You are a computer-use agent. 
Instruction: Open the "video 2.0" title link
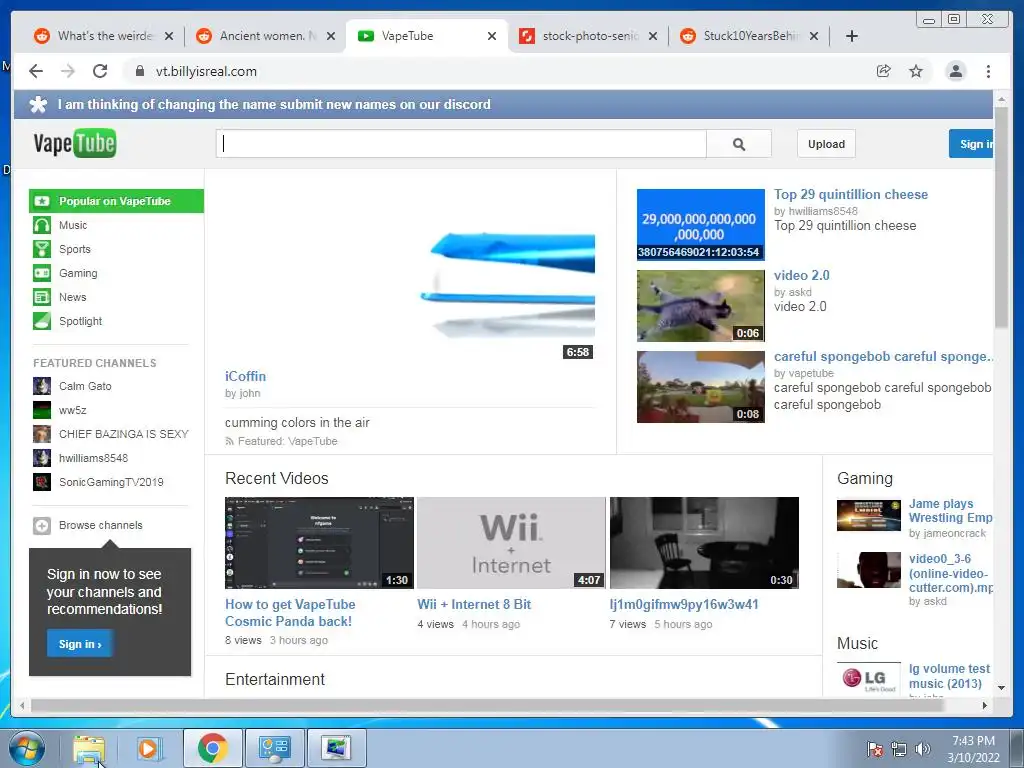802,276
